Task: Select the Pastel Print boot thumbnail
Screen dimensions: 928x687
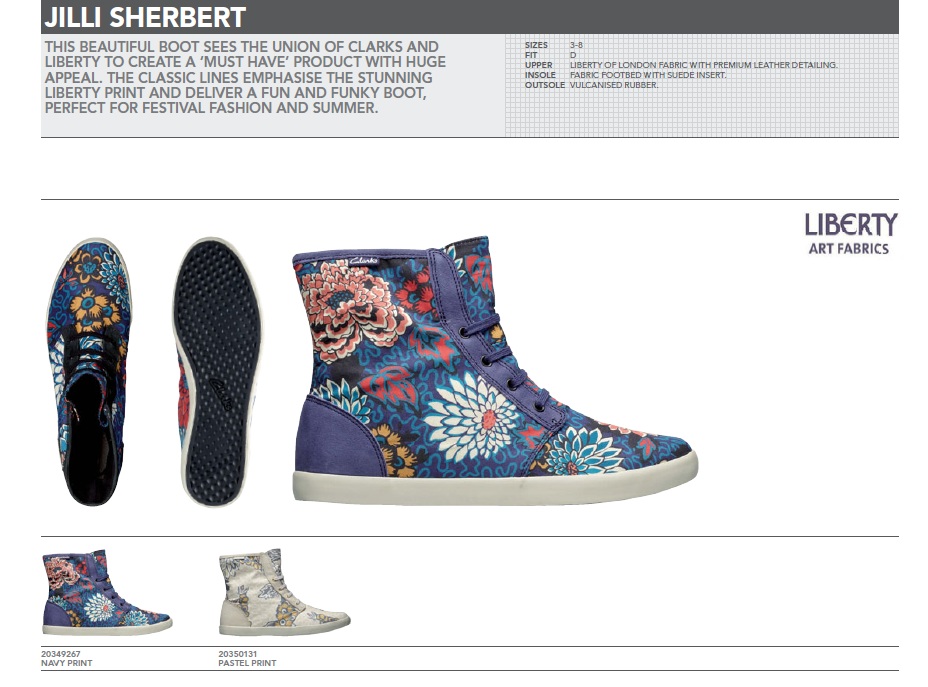Action: coord(285,592)
